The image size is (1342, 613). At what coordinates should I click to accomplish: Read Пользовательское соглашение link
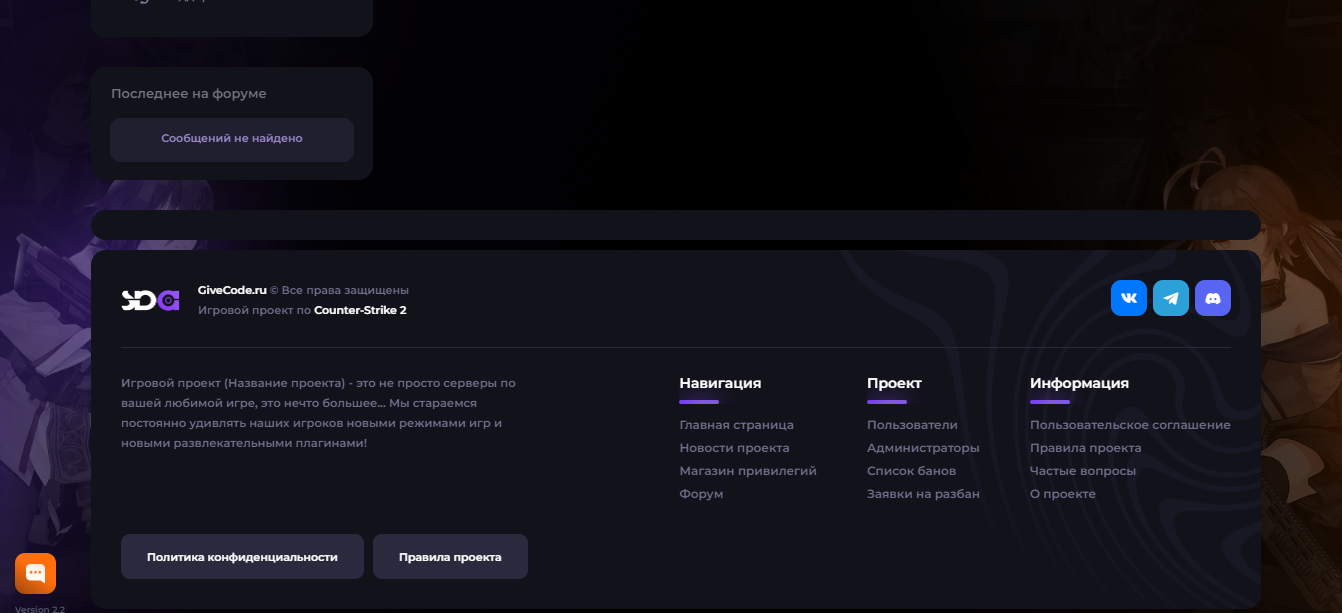(x=1130, y=425)
